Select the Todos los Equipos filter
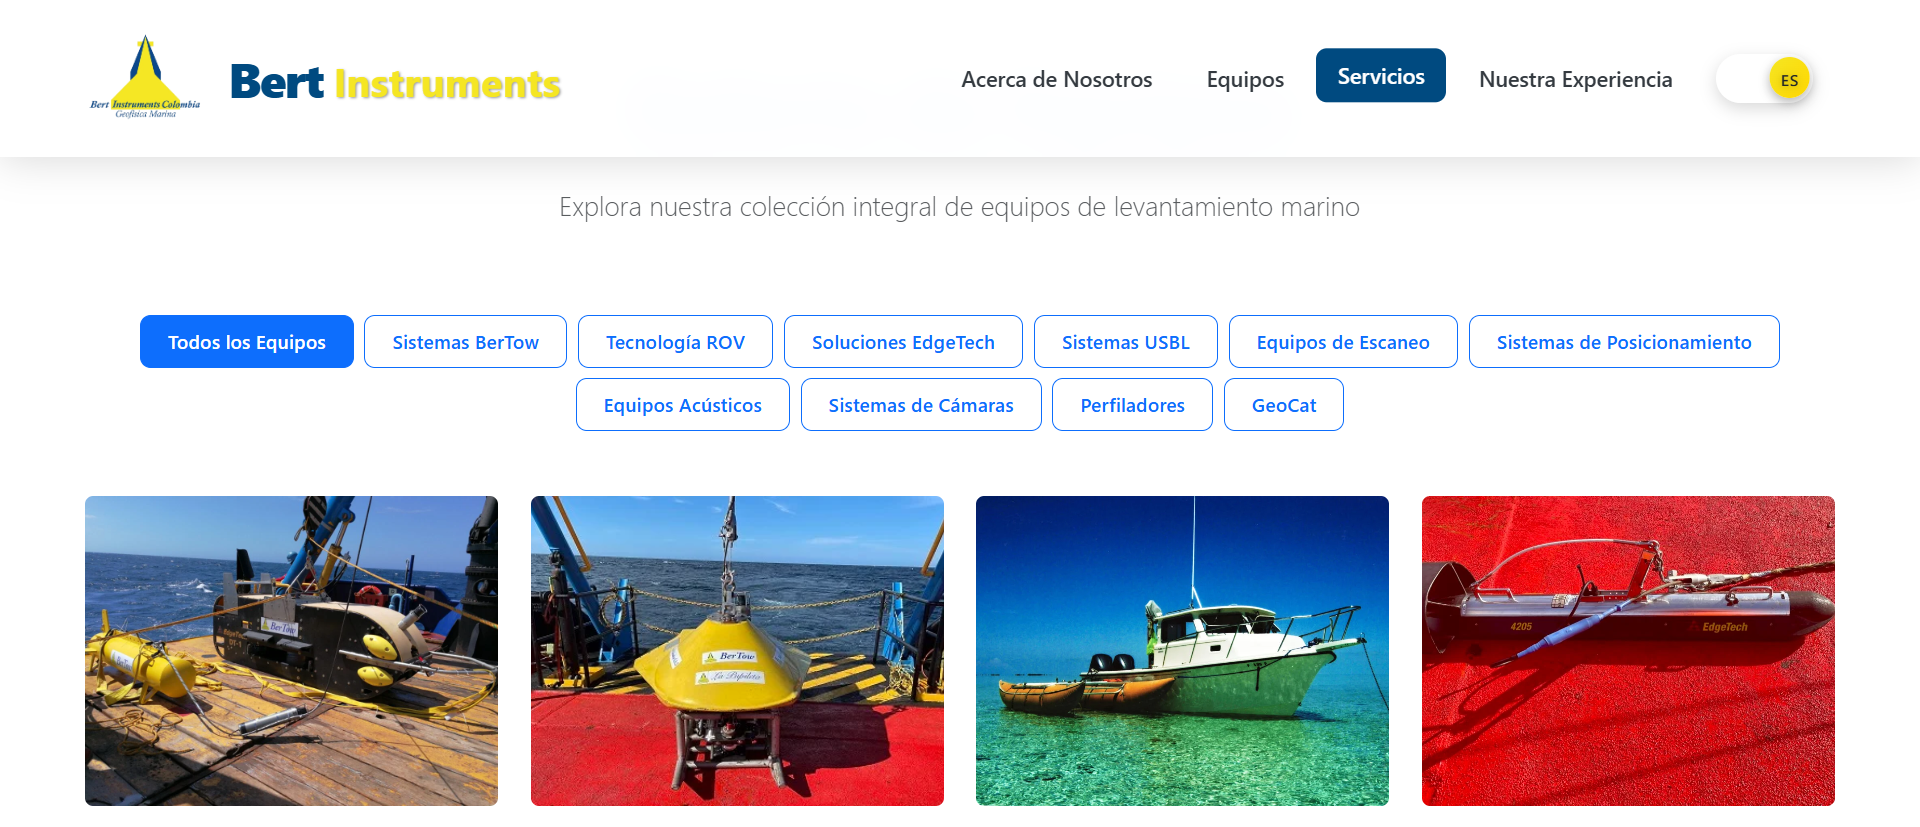The image size is (1920, 827). tap(247, 342)
